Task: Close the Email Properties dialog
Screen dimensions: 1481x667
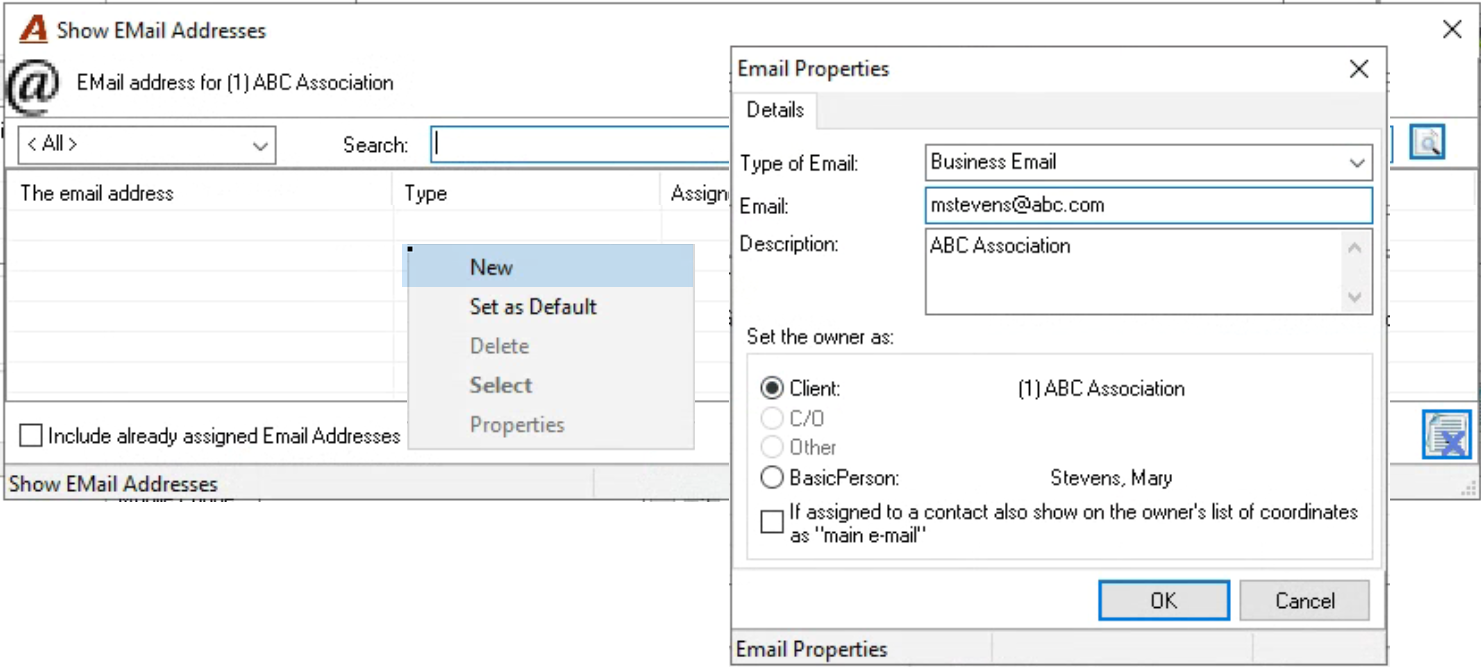Action: (1359, 69)
